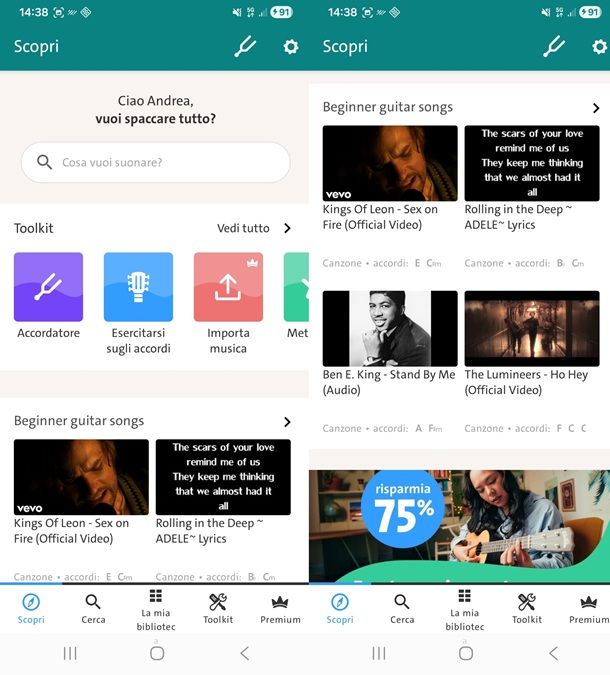Tap 'Canzone • accordi: F C' under Ho Hey
This screenshot has width=610, height=675.
click(525, 428)
